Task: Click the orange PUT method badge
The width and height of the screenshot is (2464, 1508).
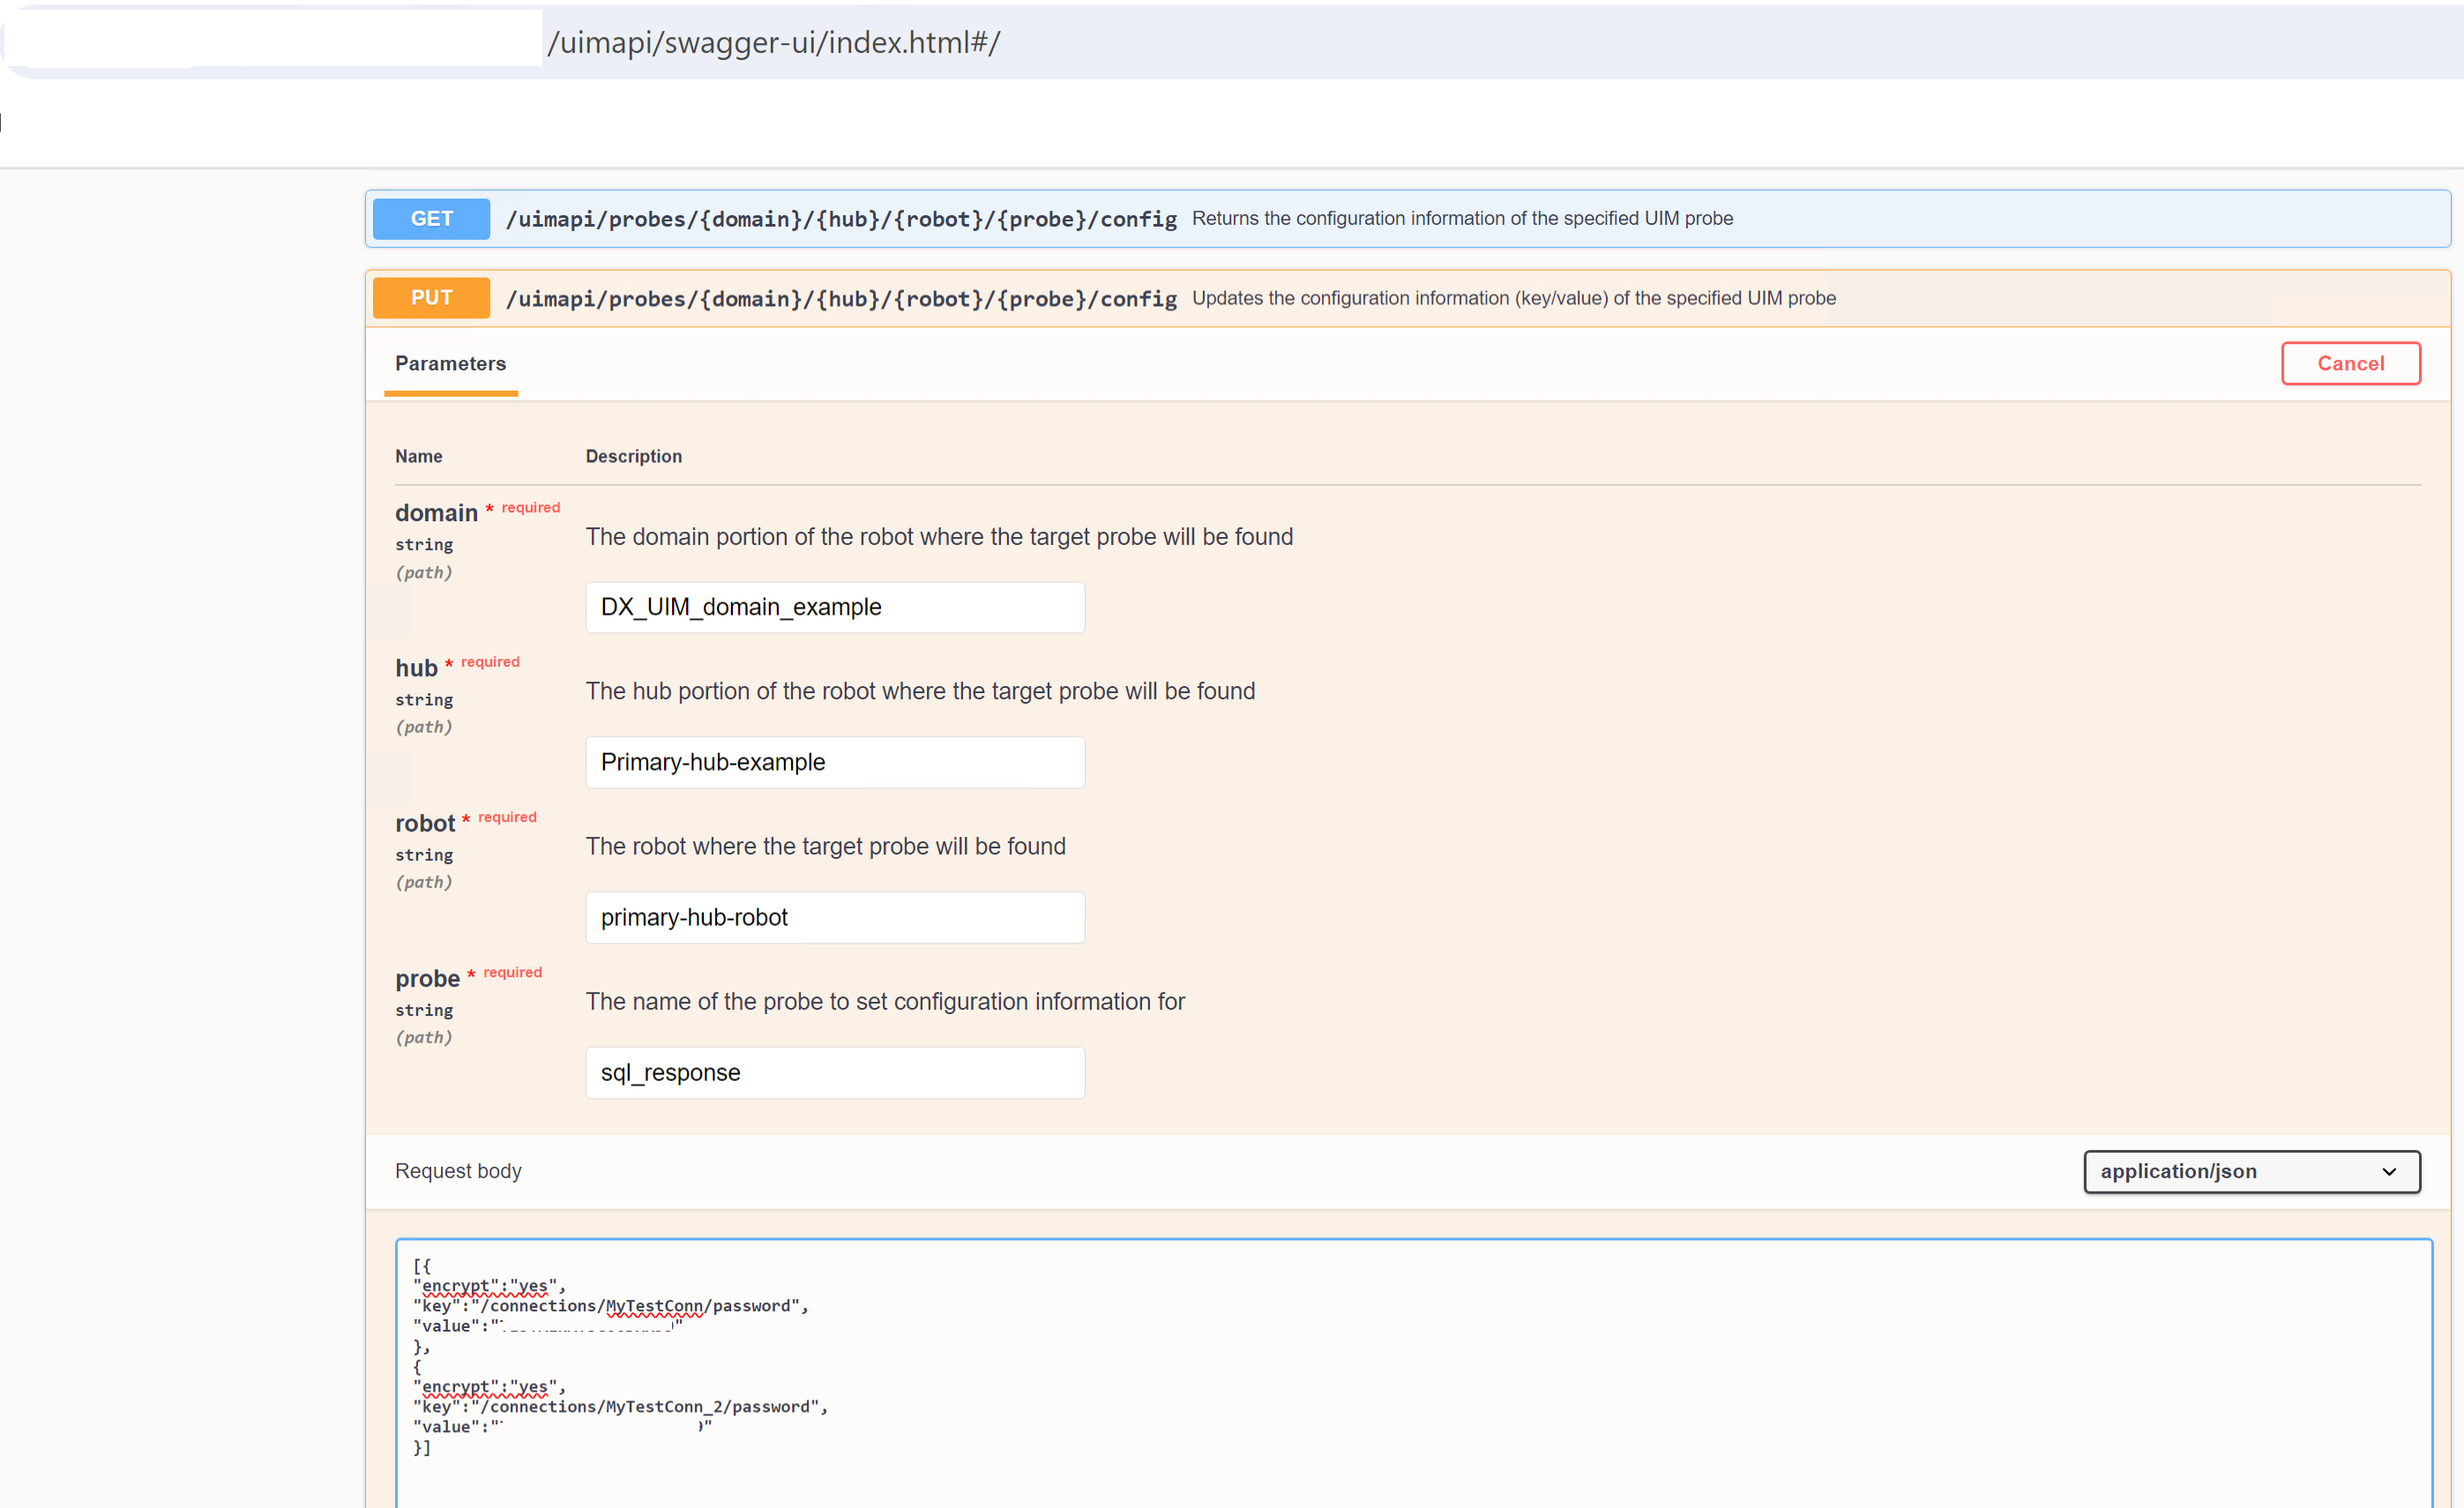Action: (431, 298)
